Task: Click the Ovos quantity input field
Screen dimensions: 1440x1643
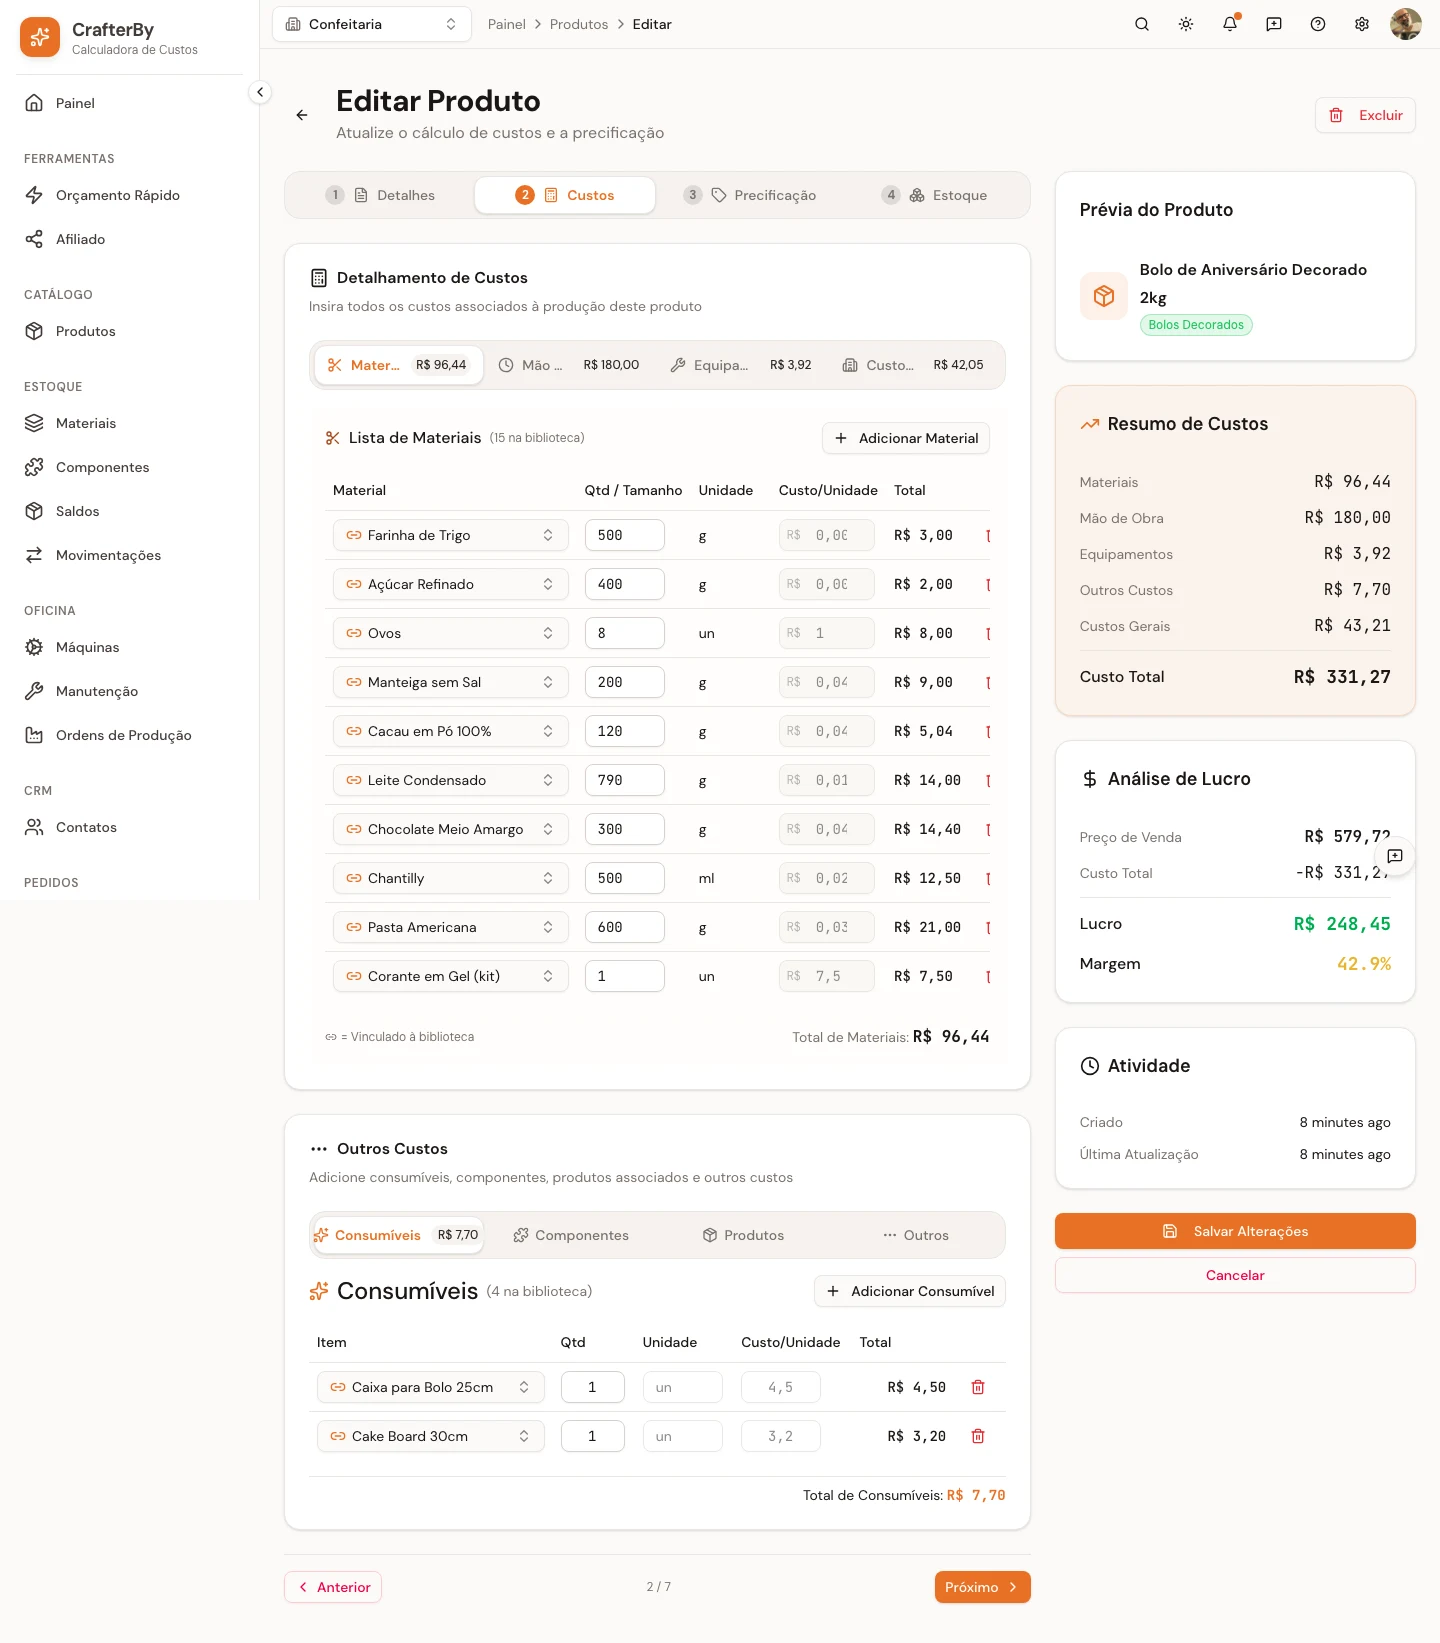Action: (625, 633)
